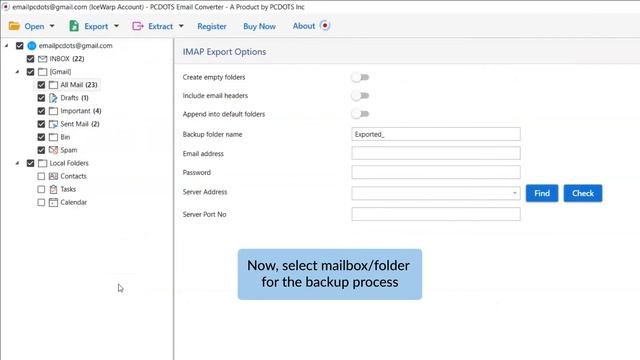Viewport: 640px width, 360px height.
Task: Click the INBOX envelope icon
Action: coord(42,59)
